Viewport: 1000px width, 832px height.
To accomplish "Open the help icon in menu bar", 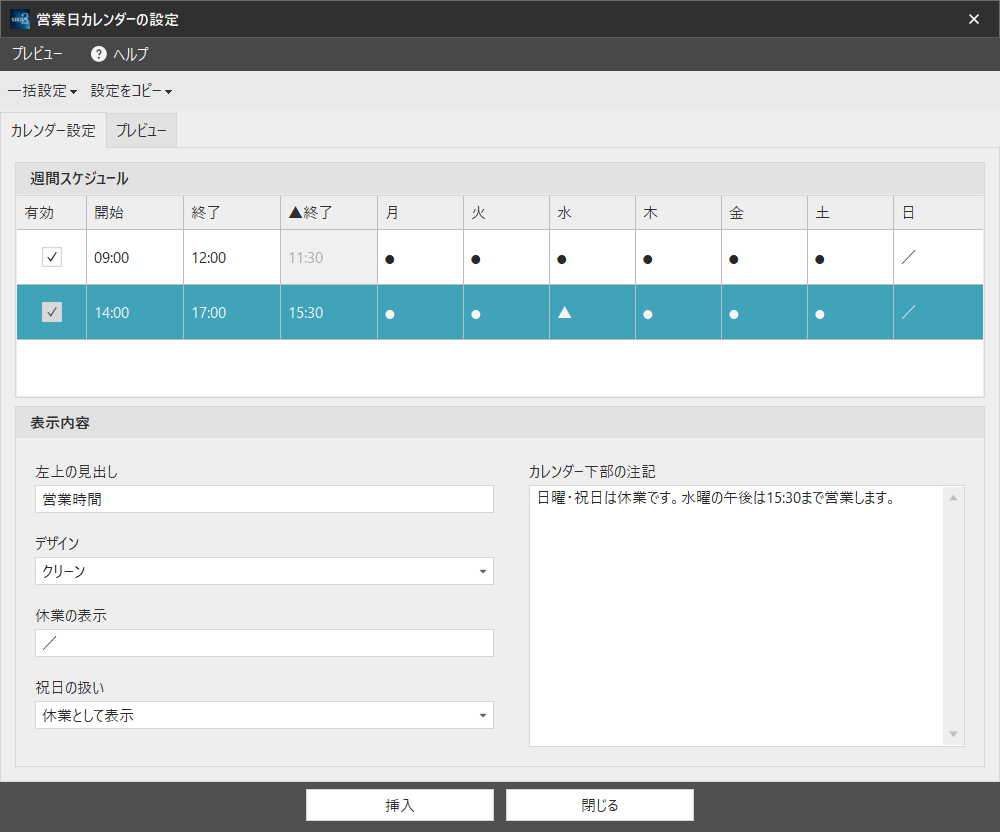I will pyautogui.click(x=98, y=54).
